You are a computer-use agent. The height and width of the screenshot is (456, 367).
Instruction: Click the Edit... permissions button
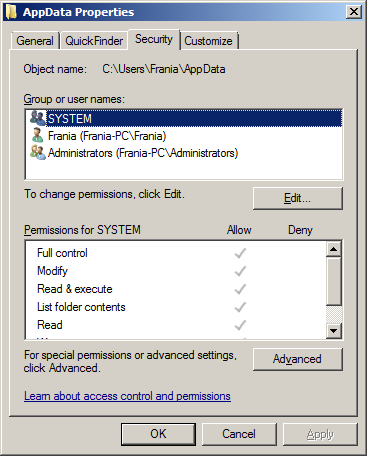point(298,198)
